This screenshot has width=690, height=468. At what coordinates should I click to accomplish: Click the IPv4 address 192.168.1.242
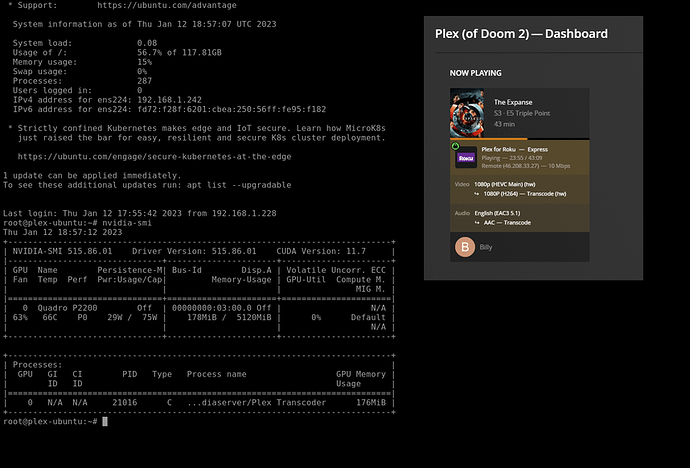pyautogui.click(x=169, y=100)
